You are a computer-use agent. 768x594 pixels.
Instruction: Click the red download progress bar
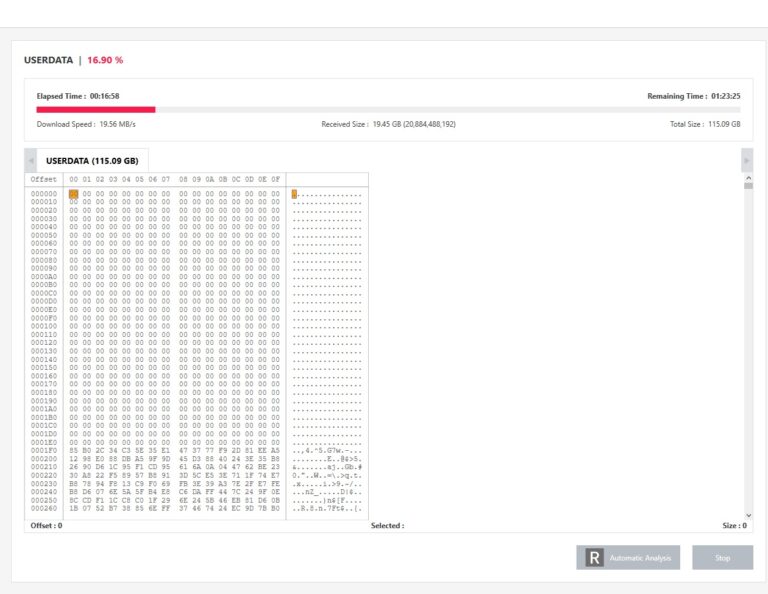pos(96,110)
